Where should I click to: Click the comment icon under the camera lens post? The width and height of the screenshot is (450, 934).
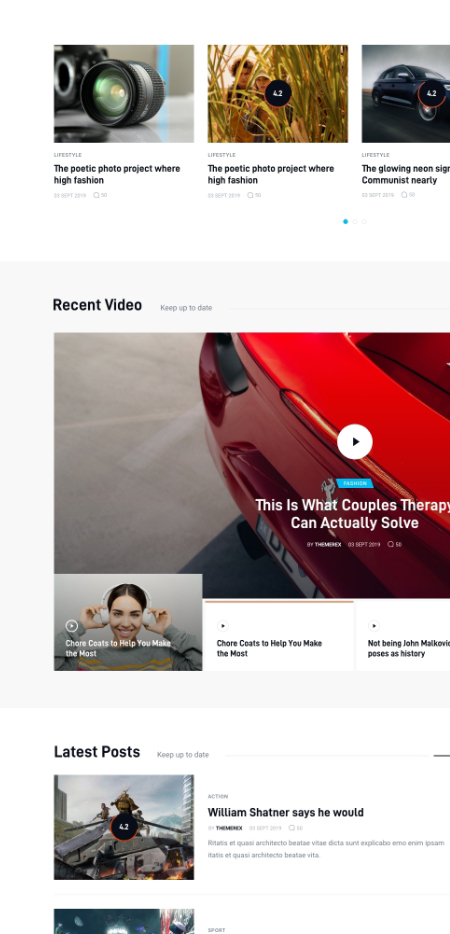[x=96, y=195]
